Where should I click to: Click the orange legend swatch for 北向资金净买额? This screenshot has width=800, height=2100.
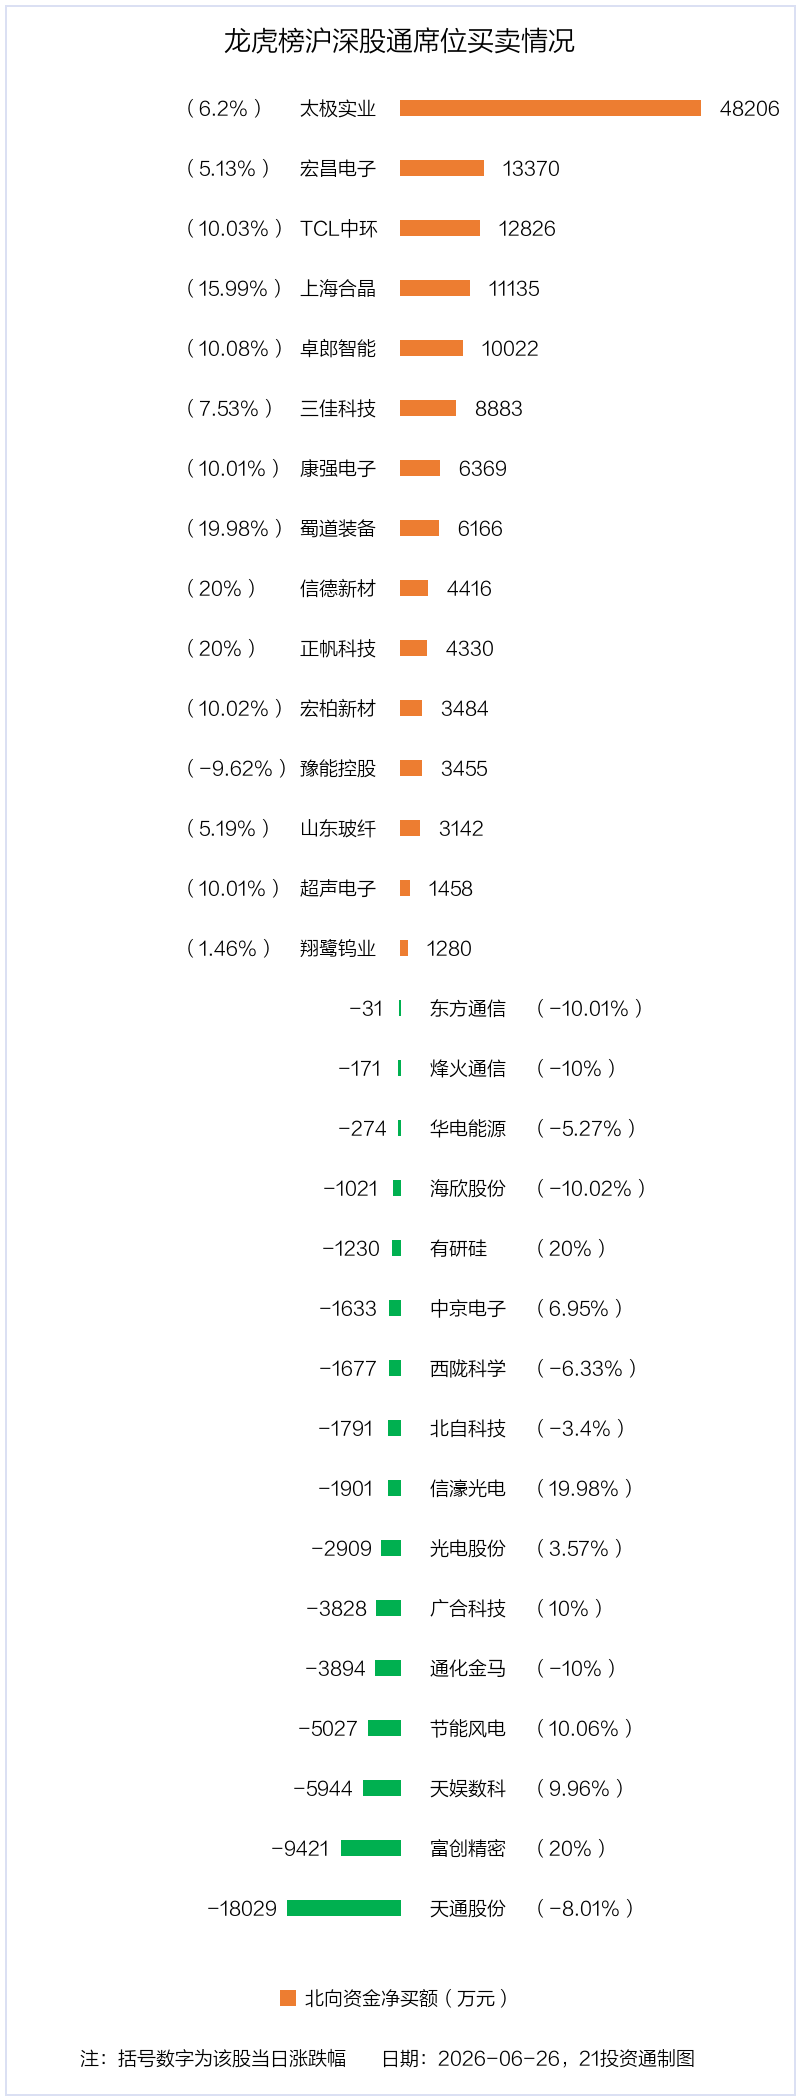tap(288, 1998)
